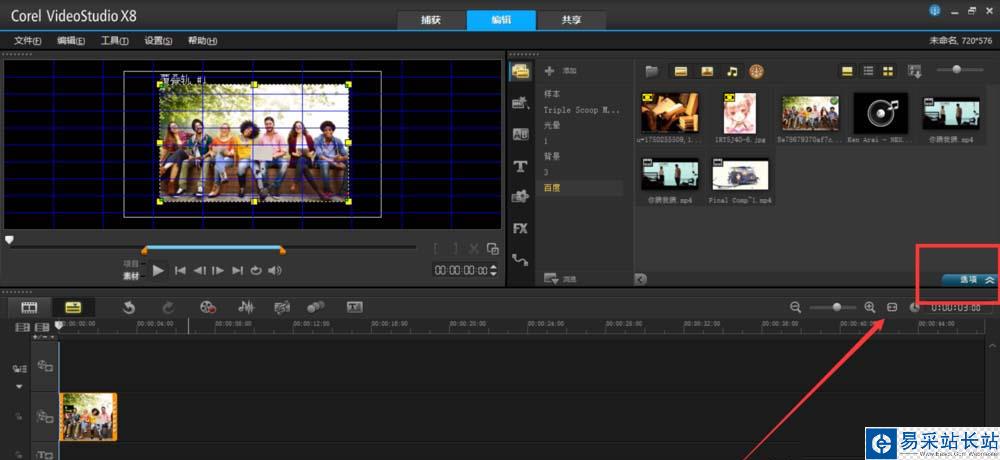Fit project in timeline window
This screenshot has width=1000, height=460.
(x=892, y=307)
